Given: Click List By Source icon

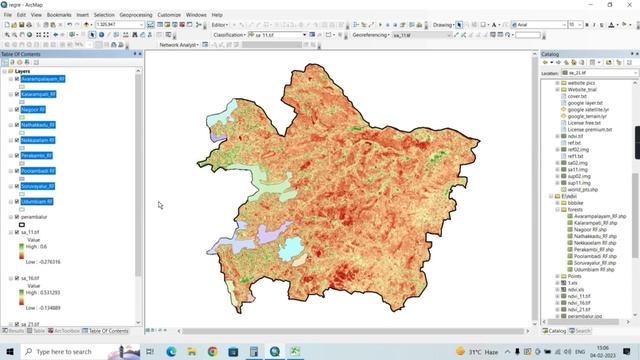Looking at the screenshot, I should point(12,62).
